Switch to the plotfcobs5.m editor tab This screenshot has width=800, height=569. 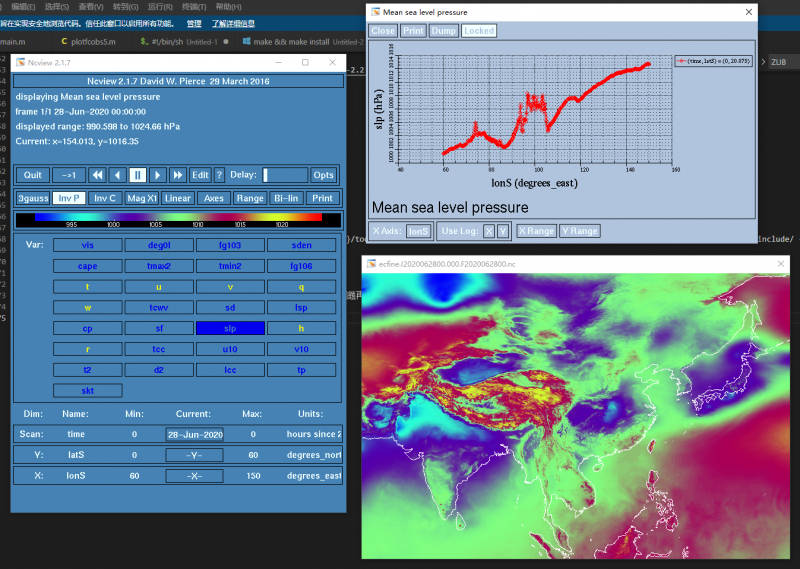[88, 42]
